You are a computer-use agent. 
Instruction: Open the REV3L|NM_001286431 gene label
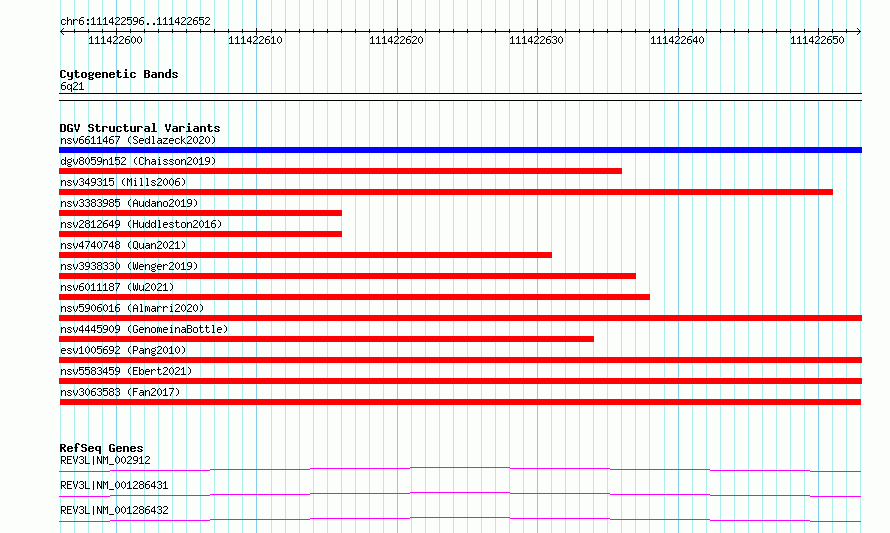[114, 485]
